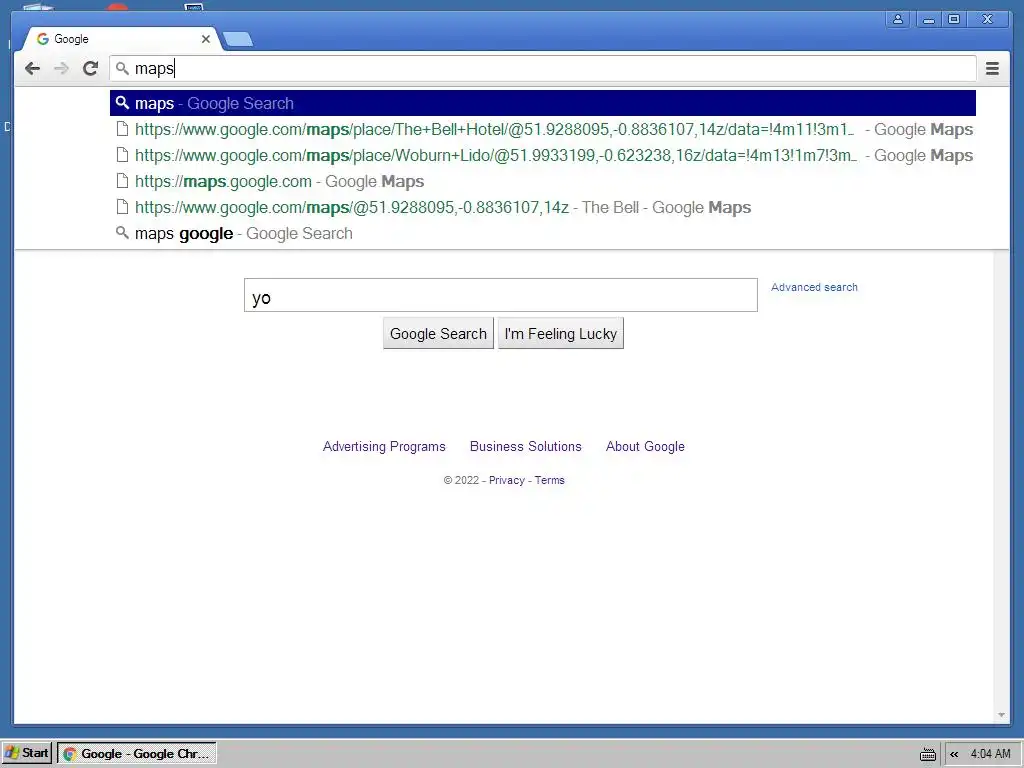Click the Google favicon on the tab

[43, 39]
